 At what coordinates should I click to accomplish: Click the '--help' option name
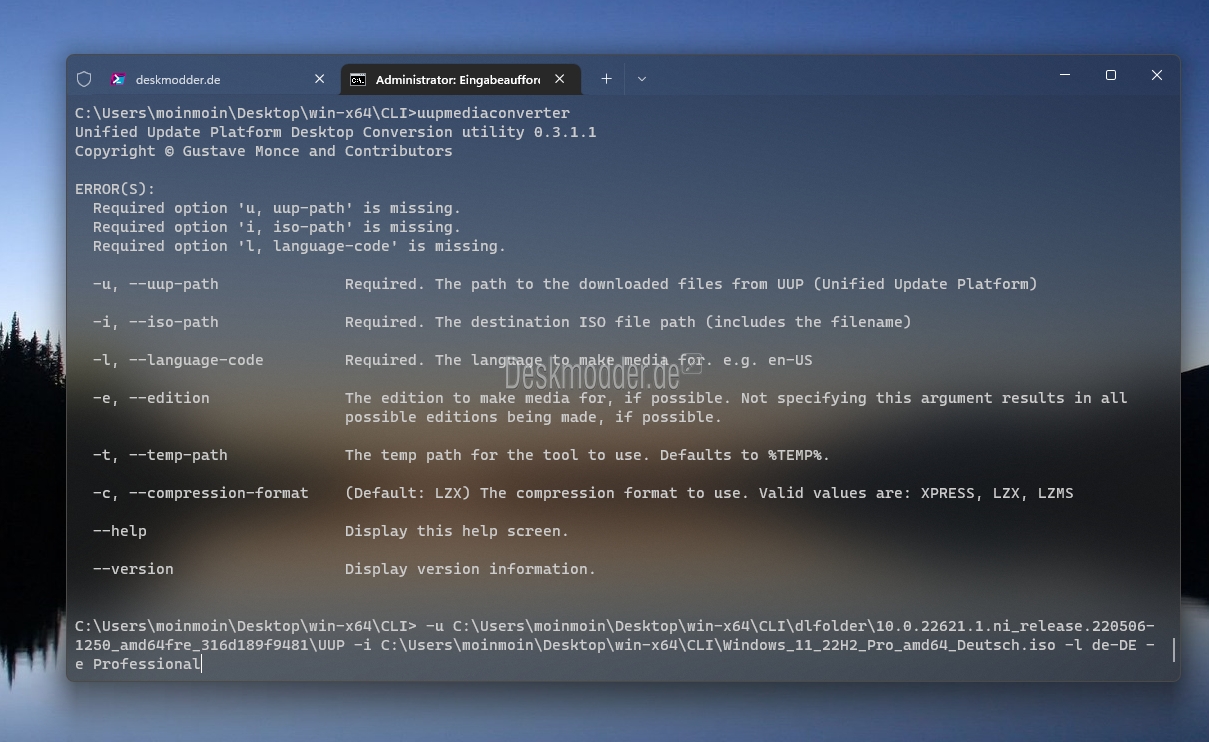120,531
